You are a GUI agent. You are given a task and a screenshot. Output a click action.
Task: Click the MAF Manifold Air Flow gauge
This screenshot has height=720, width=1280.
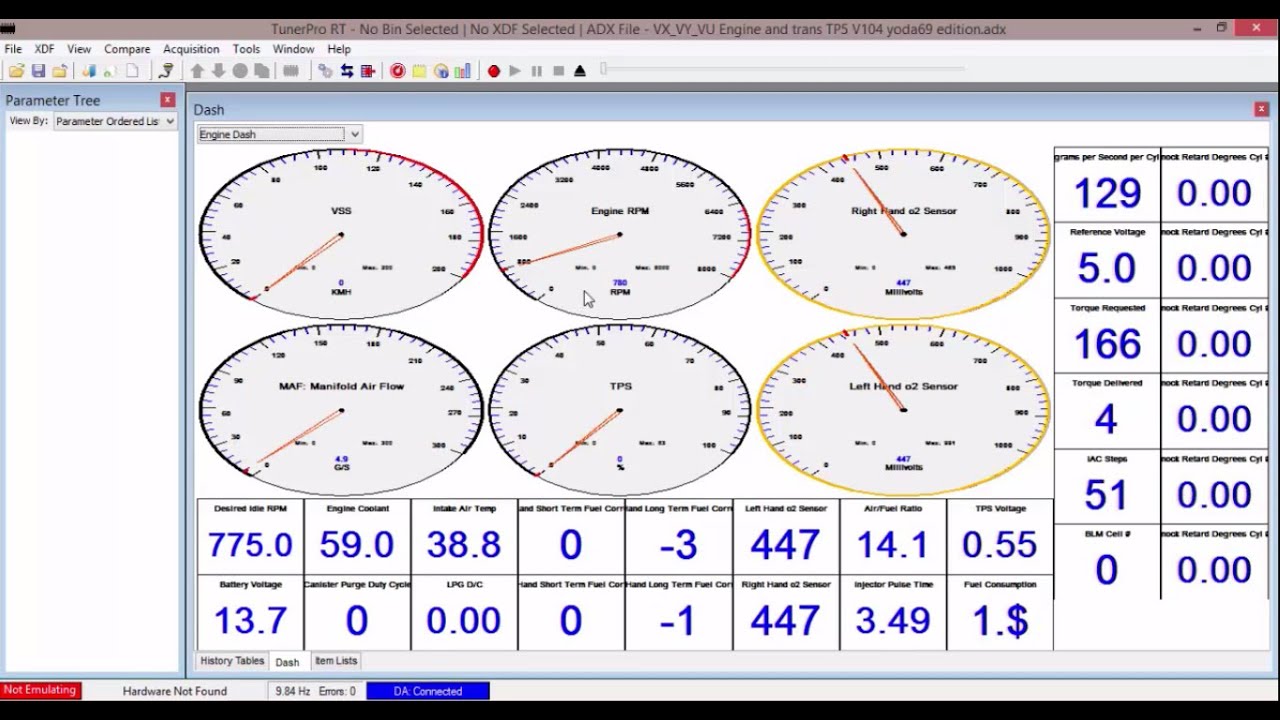(x=341, y=409)
